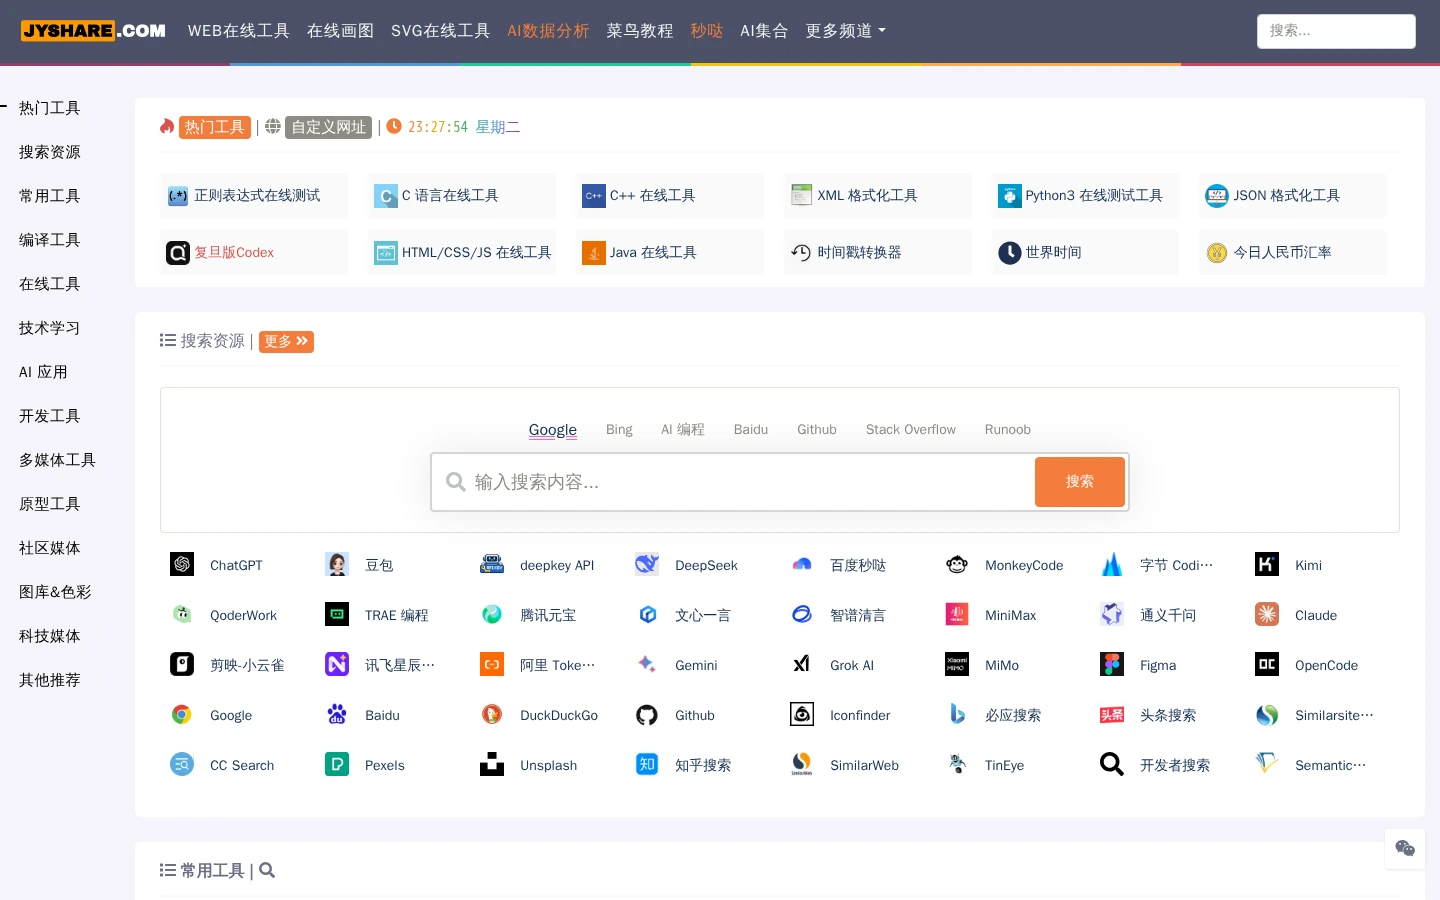Select the Bing search engine tab
The image size is (1440, 900).
coord(619,429)
